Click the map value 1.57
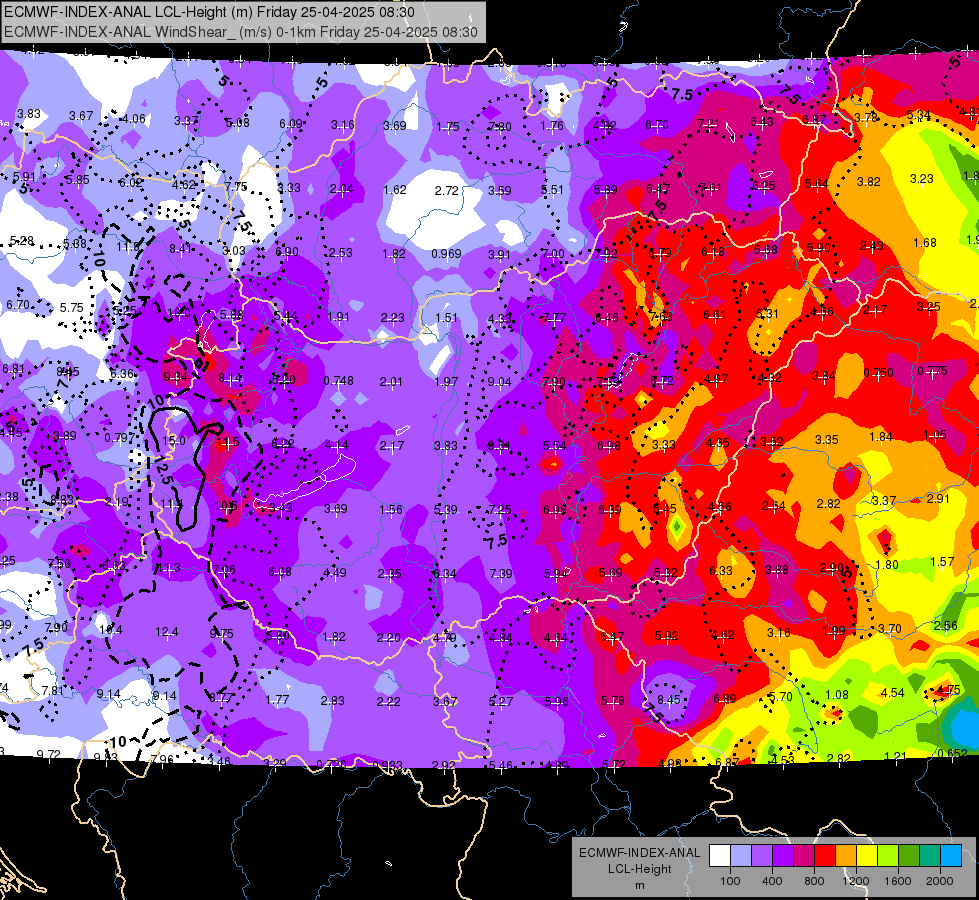Viewport: 979px width, 900px height. [942, 561]
